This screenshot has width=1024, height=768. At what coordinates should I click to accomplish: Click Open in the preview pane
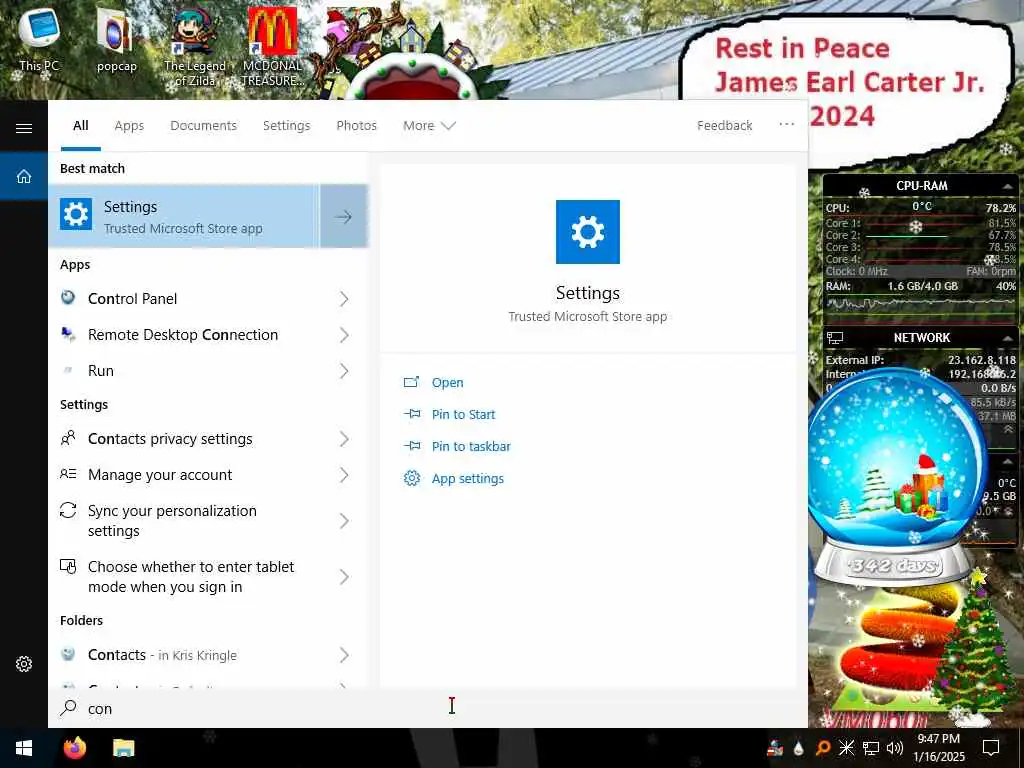click(x=447, y=383)
